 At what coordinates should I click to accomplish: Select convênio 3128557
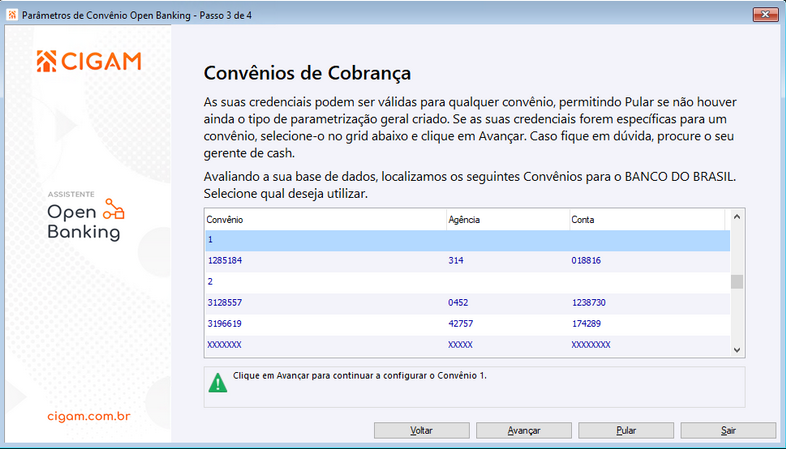point(467,303)
